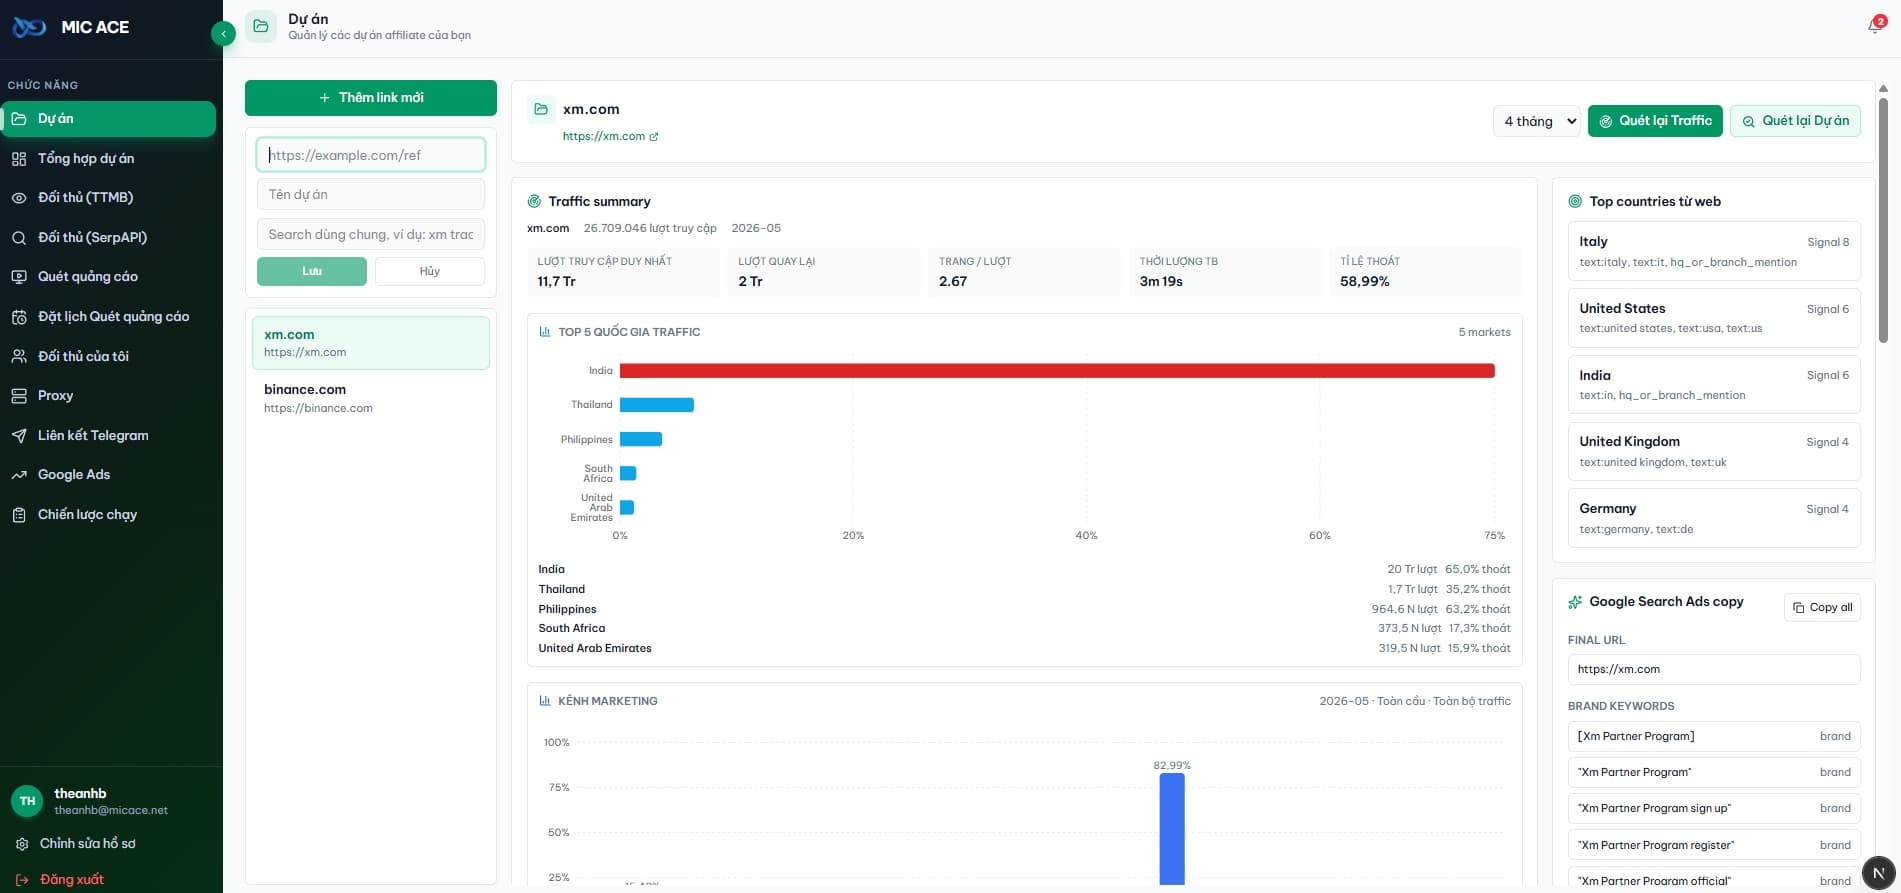Click the Lưu button
1901x893 pixels.
[x=312, y=271]
